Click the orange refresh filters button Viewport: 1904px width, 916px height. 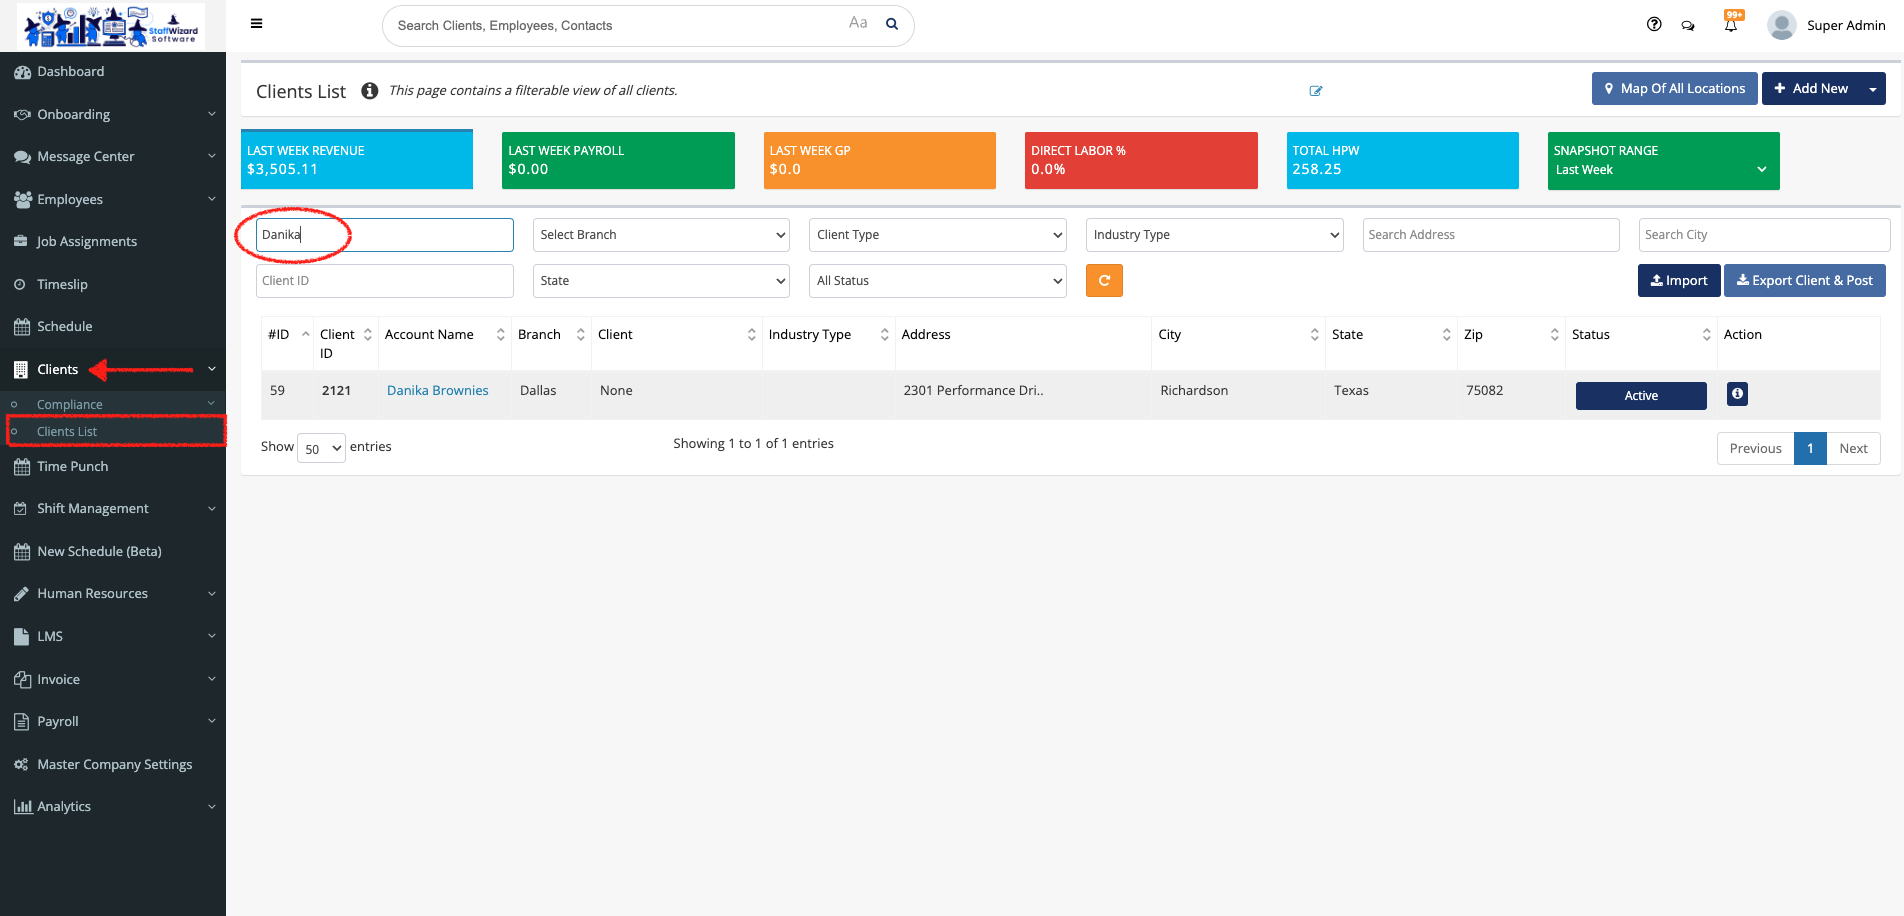pyautogui.click(x=1104, y=281)
